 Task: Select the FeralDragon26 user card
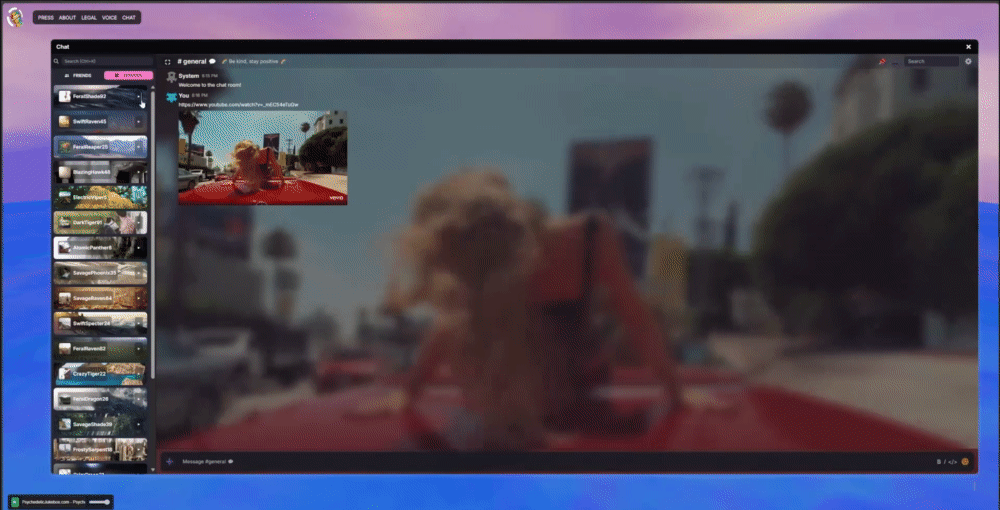point(100,398)
